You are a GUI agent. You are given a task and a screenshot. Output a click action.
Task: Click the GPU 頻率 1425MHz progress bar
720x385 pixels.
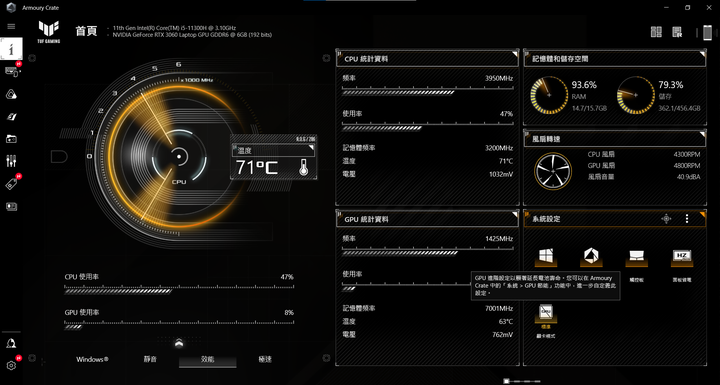click(428, 252)
